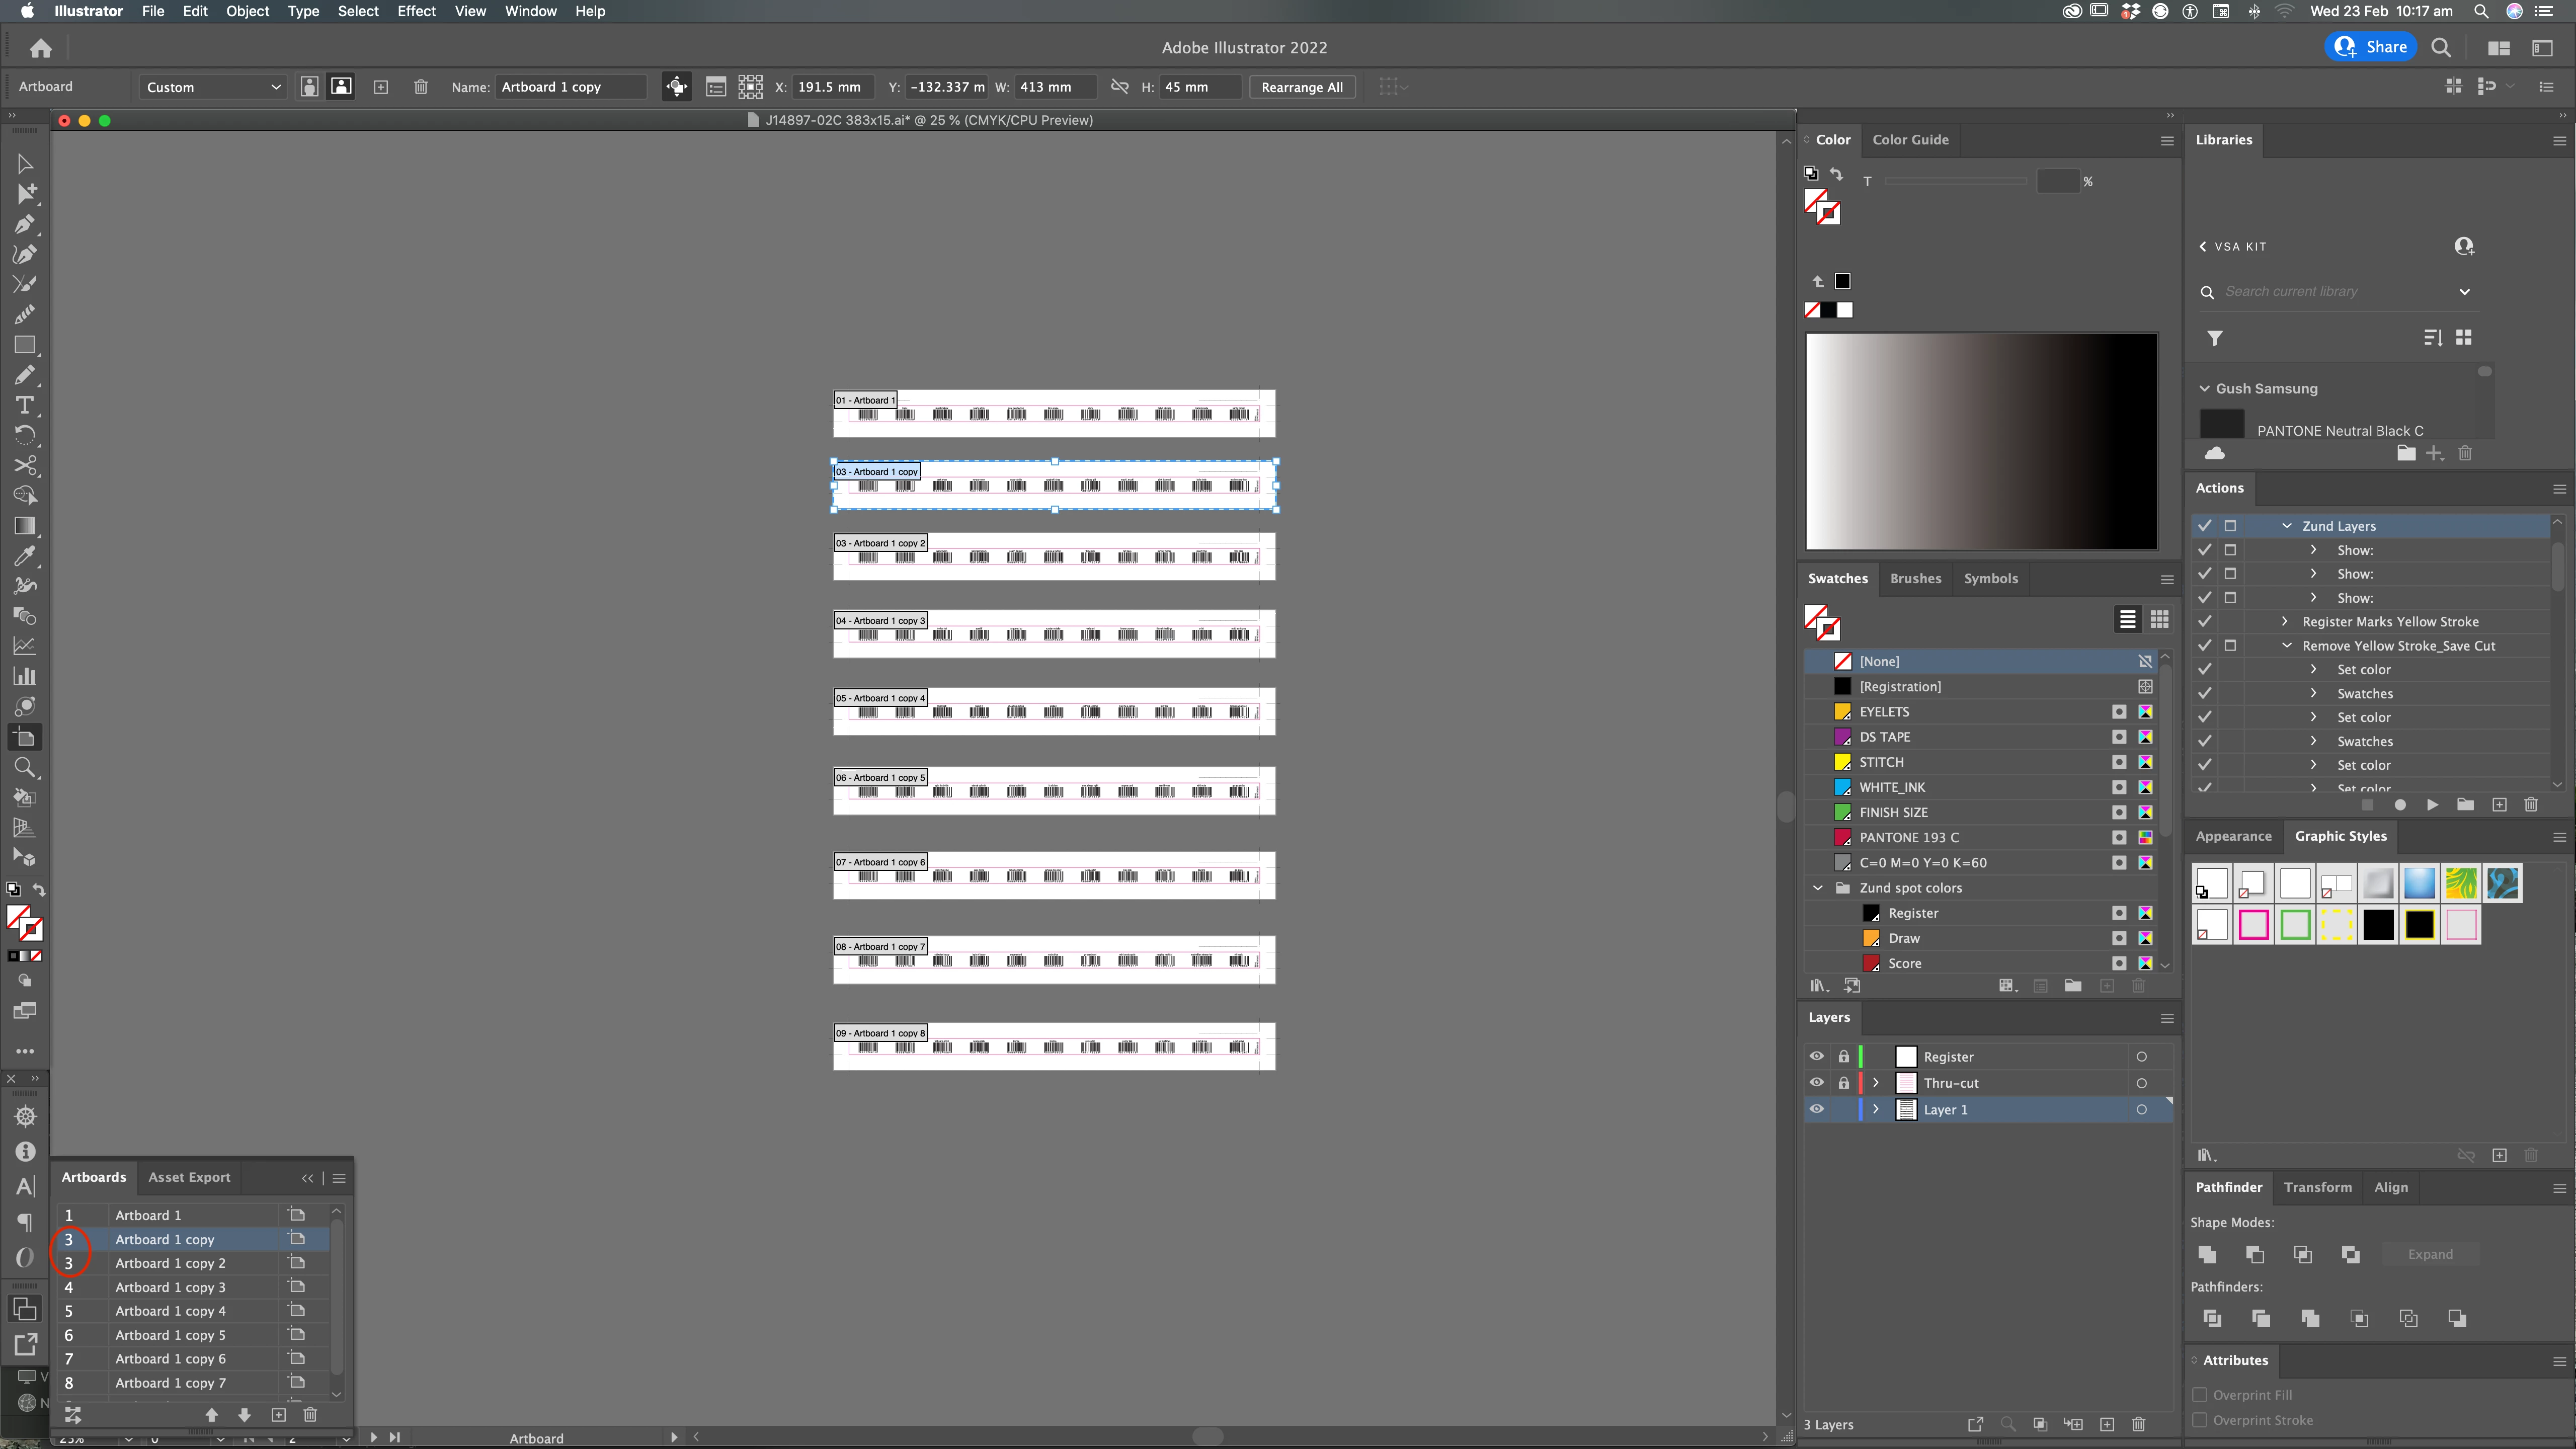Select the Eyedropper tool
The height and width of the screenshot is (1449, 2576).
pos(25,556)
